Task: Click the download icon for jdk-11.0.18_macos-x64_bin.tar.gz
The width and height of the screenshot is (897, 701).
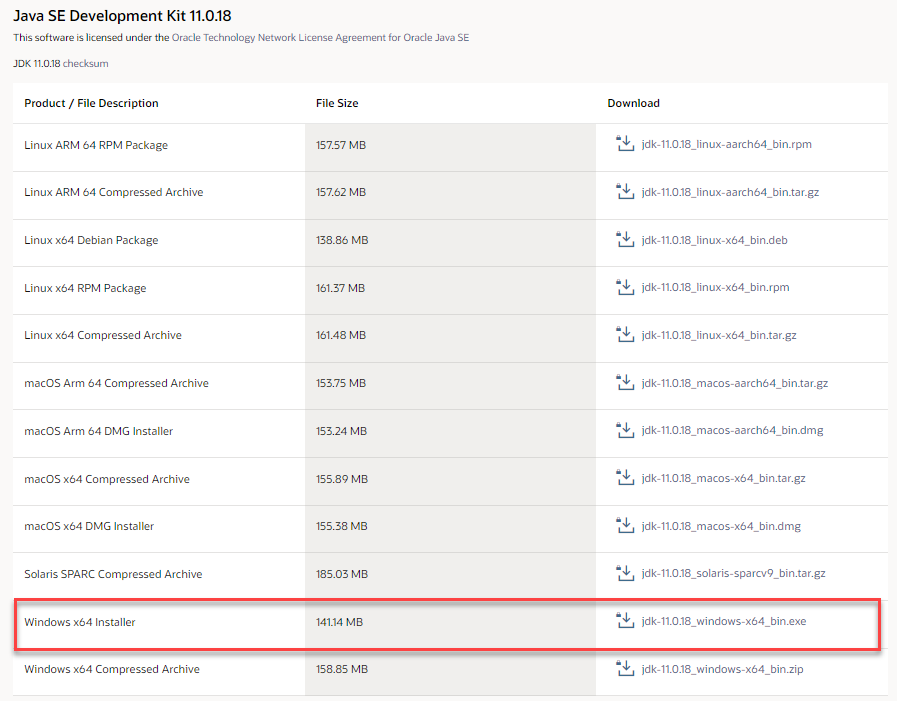Action: click(x=625, y=478)
